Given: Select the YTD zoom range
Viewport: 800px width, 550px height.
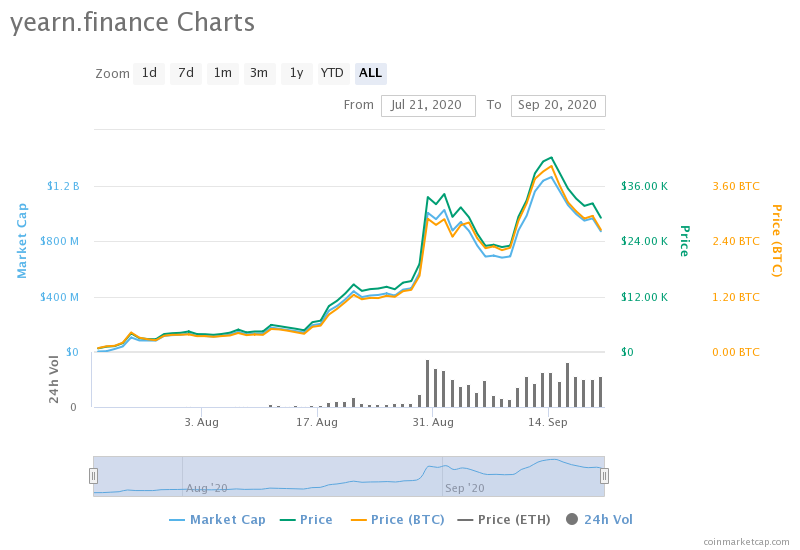Looking at the screenshot, I should [x=332, y=73].
